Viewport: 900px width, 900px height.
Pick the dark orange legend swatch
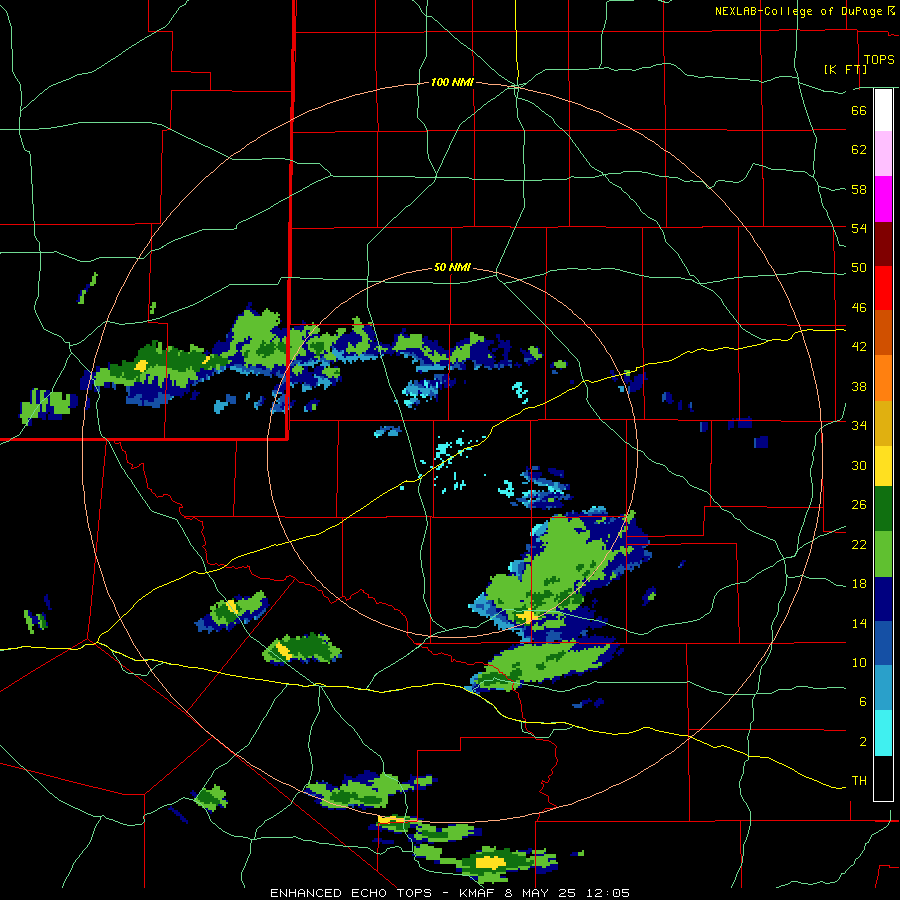[883, 332]
